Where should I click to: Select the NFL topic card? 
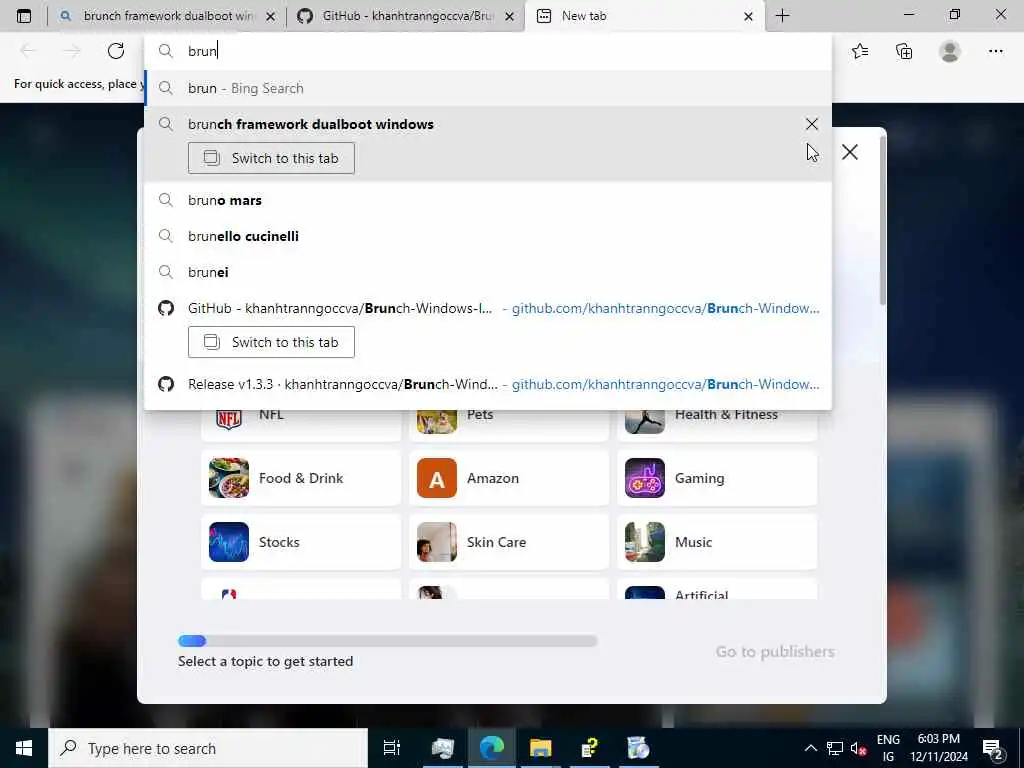[301, 424]
